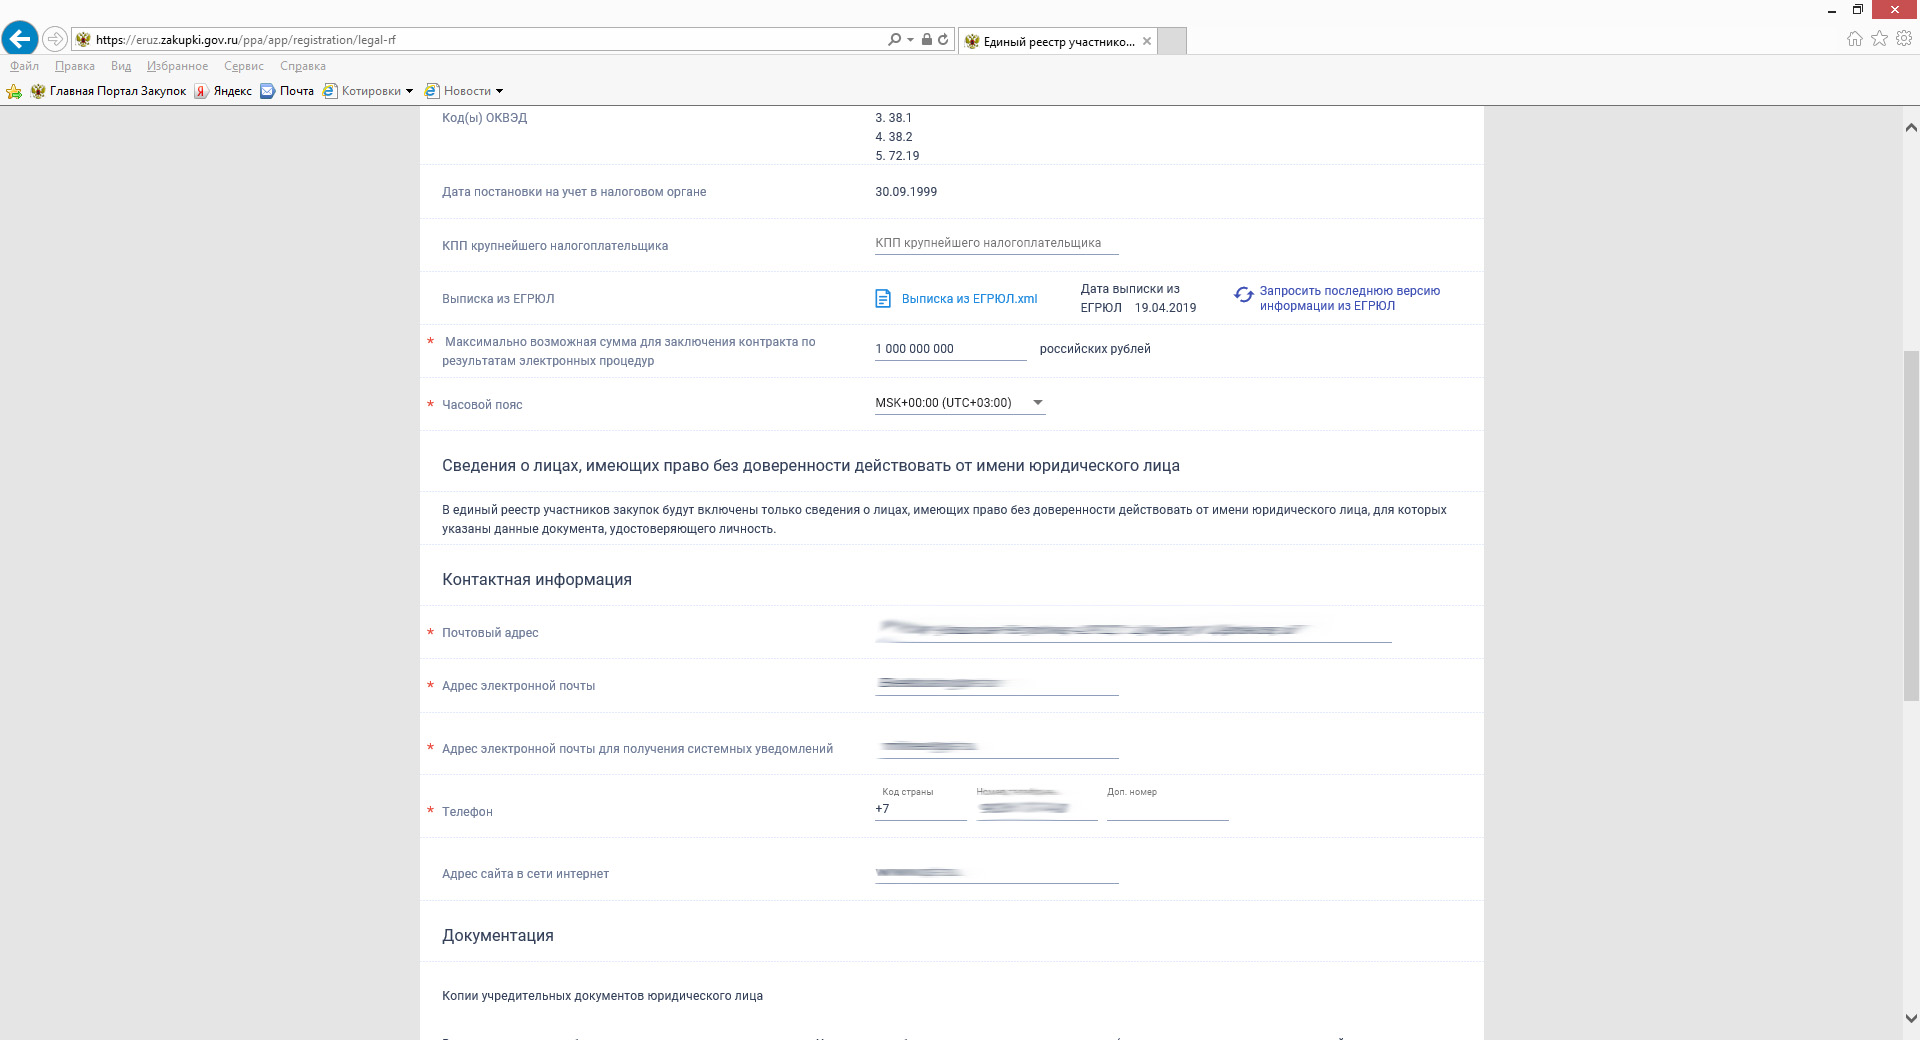Open the Файл menu
The height and width of the screenshot is (1040, 1920).
pyautogui.click(x=24, y=66)
